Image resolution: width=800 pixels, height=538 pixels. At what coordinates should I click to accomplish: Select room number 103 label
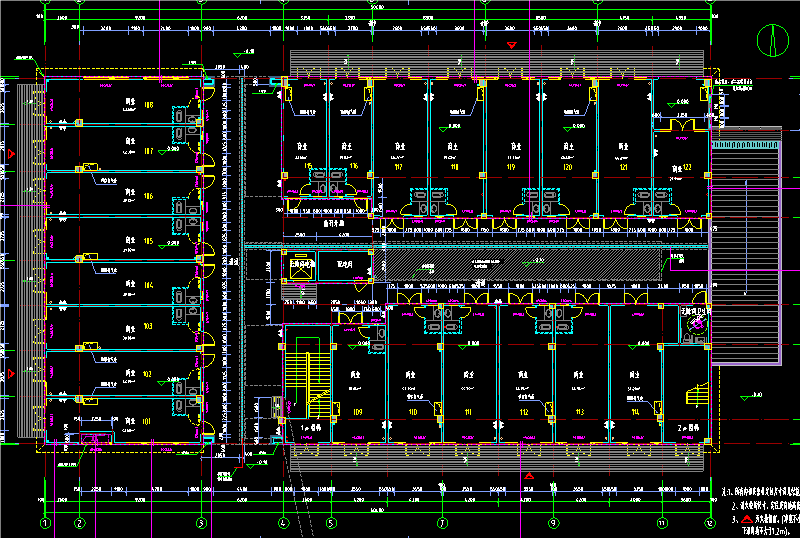tap(148, 326)
